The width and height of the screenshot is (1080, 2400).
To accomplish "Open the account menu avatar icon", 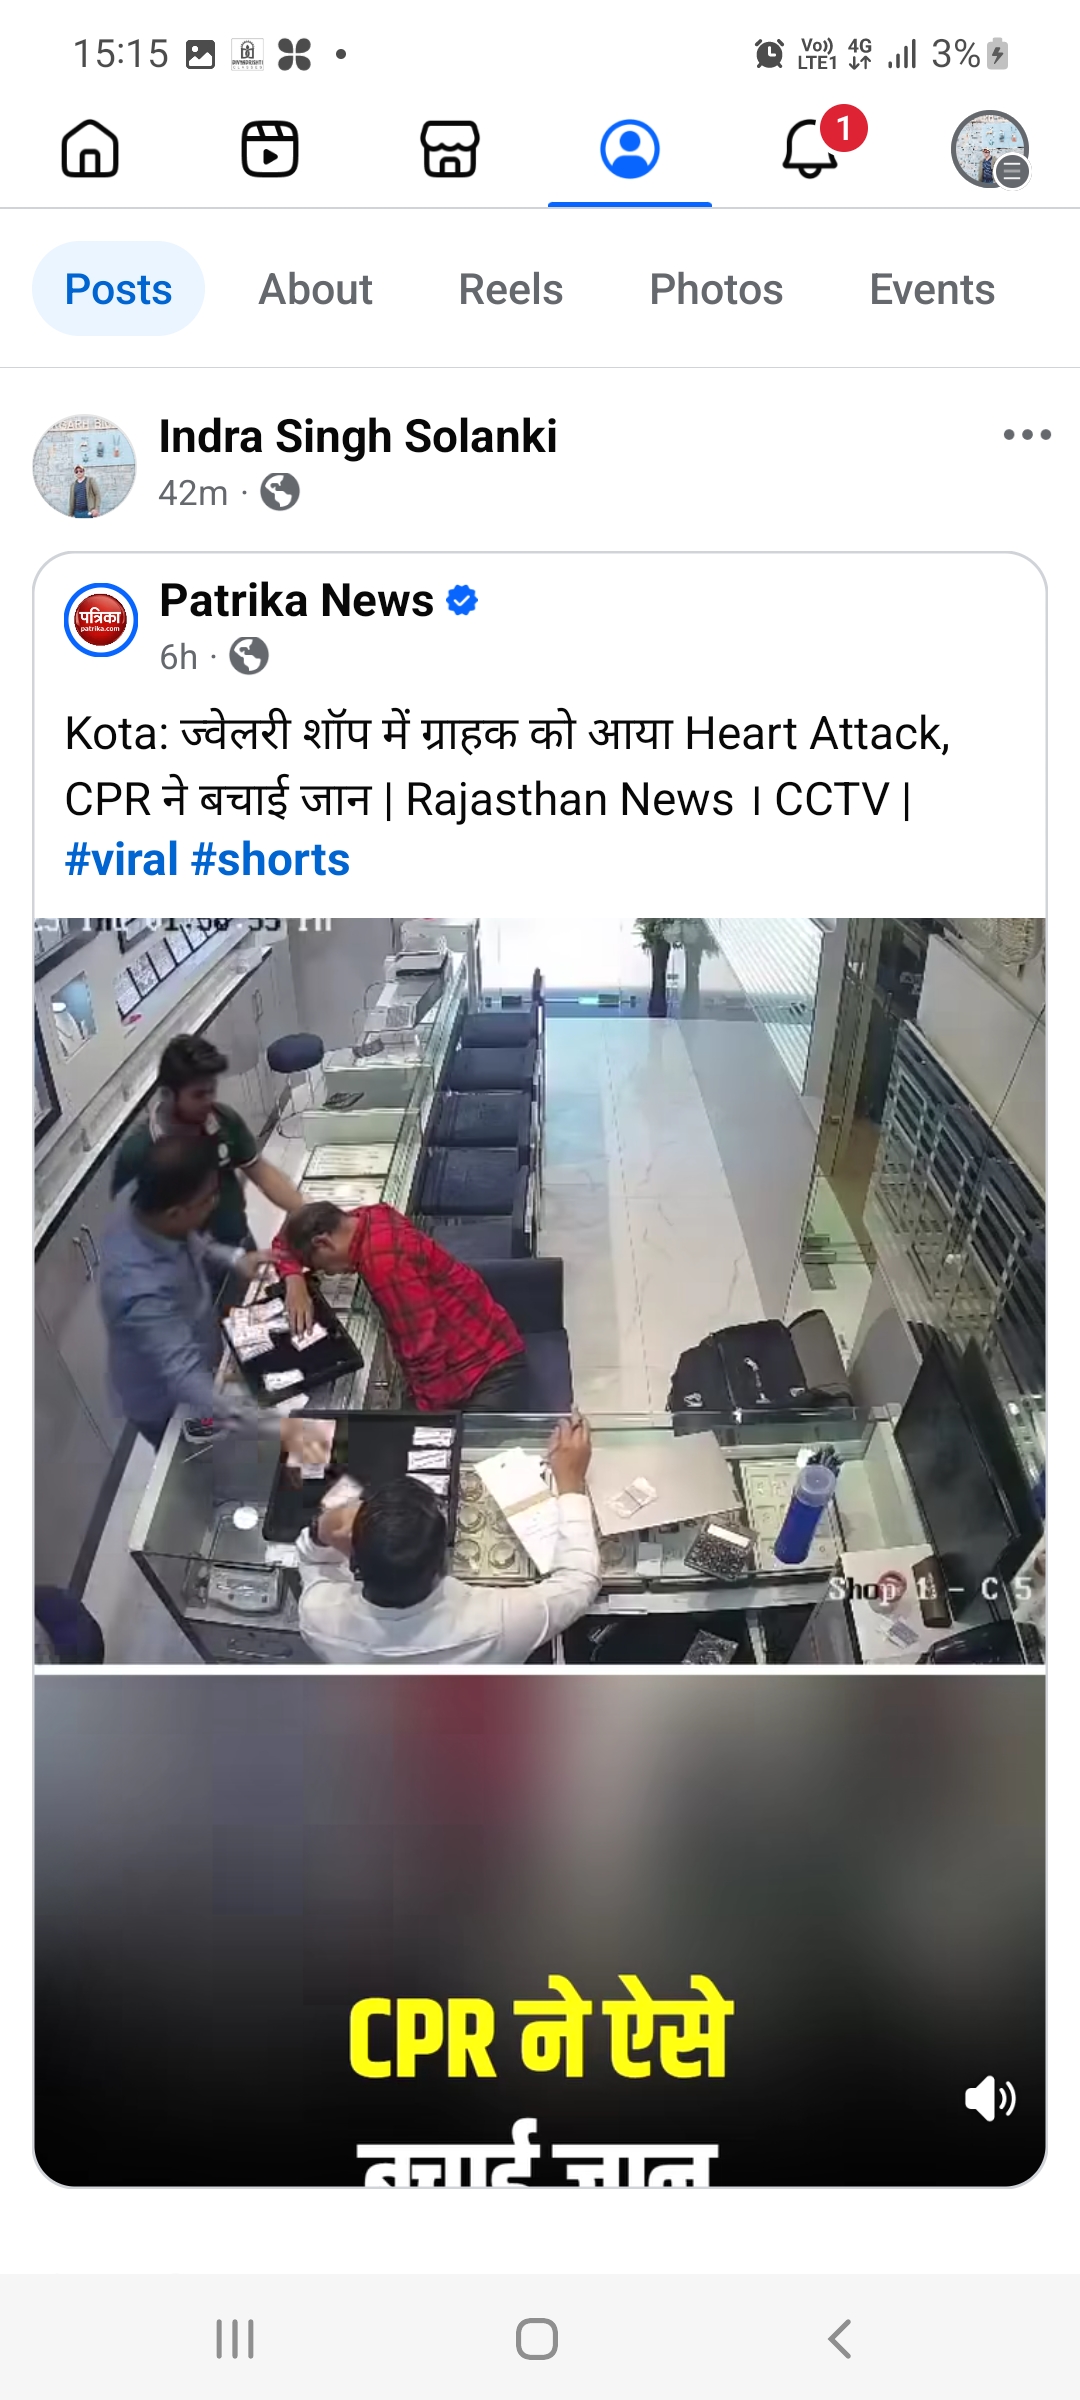I will pos(990,150).
